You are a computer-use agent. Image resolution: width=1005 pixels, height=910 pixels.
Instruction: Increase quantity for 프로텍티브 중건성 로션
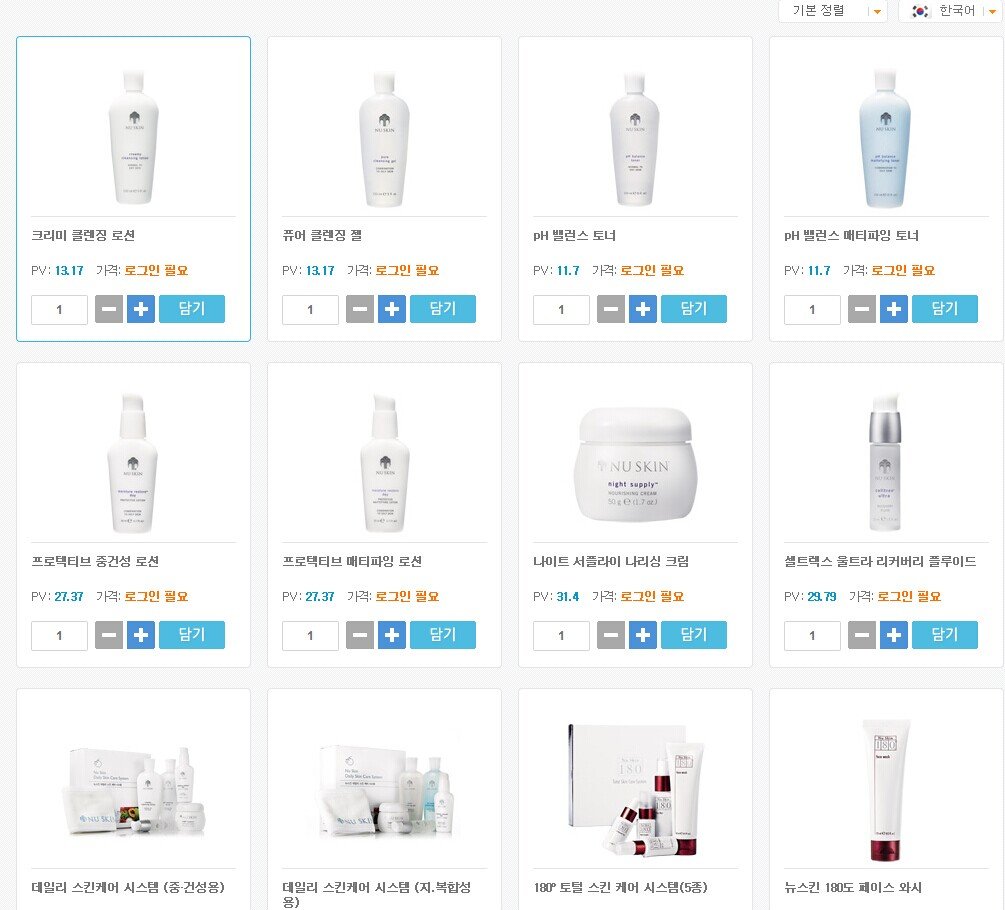point(141,635)
